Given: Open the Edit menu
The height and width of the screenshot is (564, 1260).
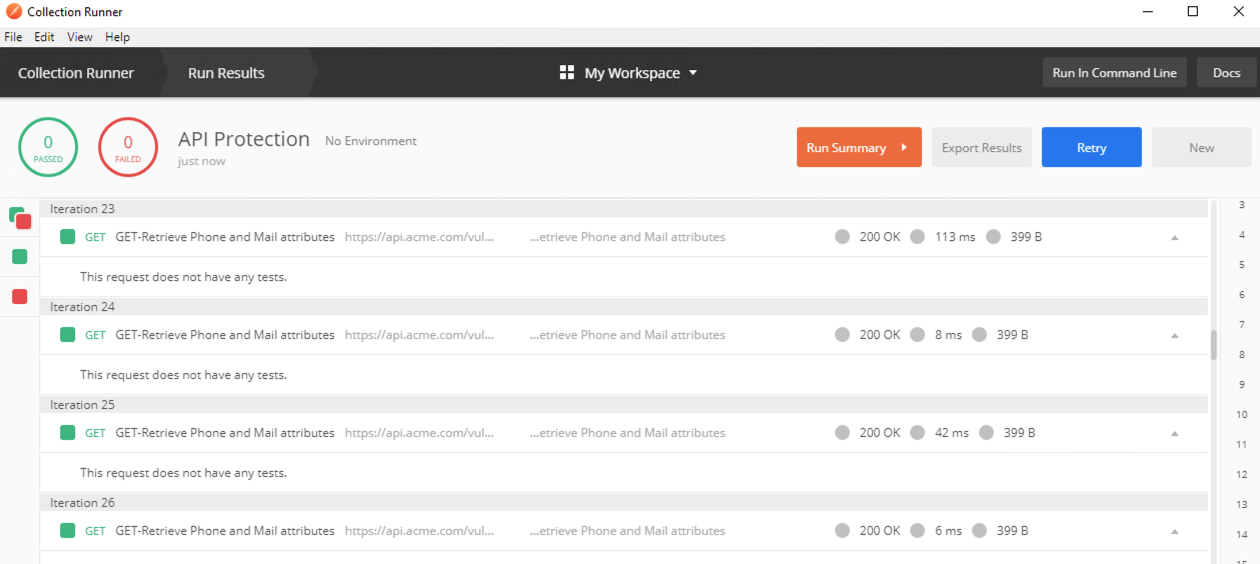Looking at the screenshot, I should point(44,37).
